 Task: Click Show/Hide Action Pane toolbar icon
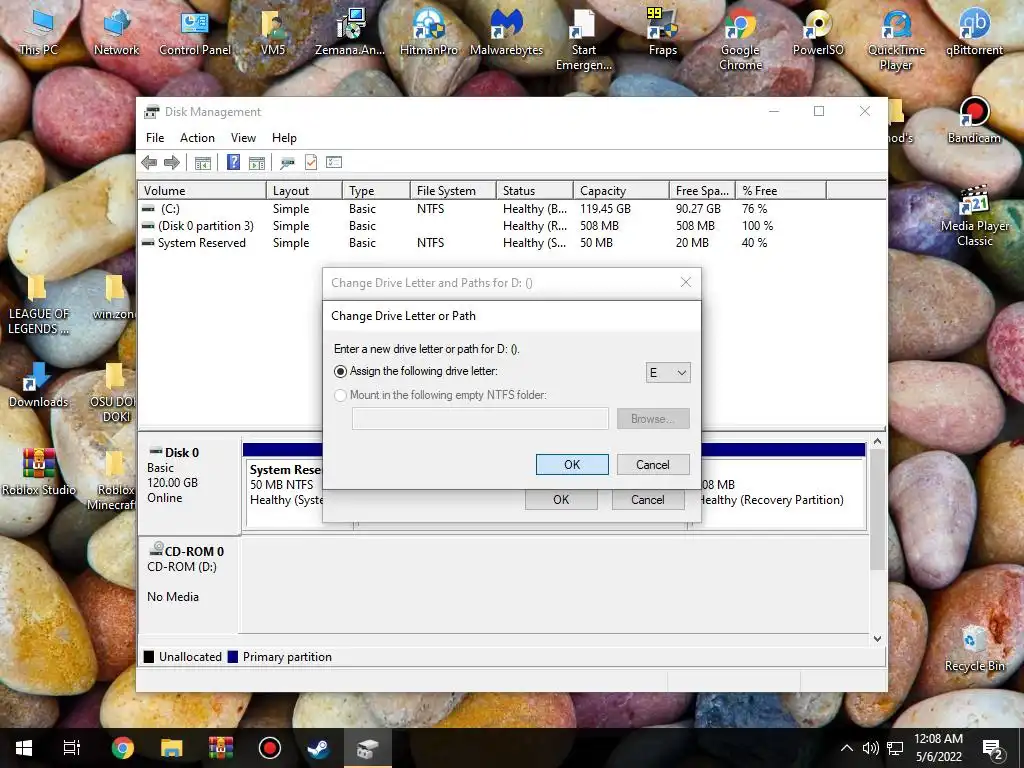(x=257, y=163)
